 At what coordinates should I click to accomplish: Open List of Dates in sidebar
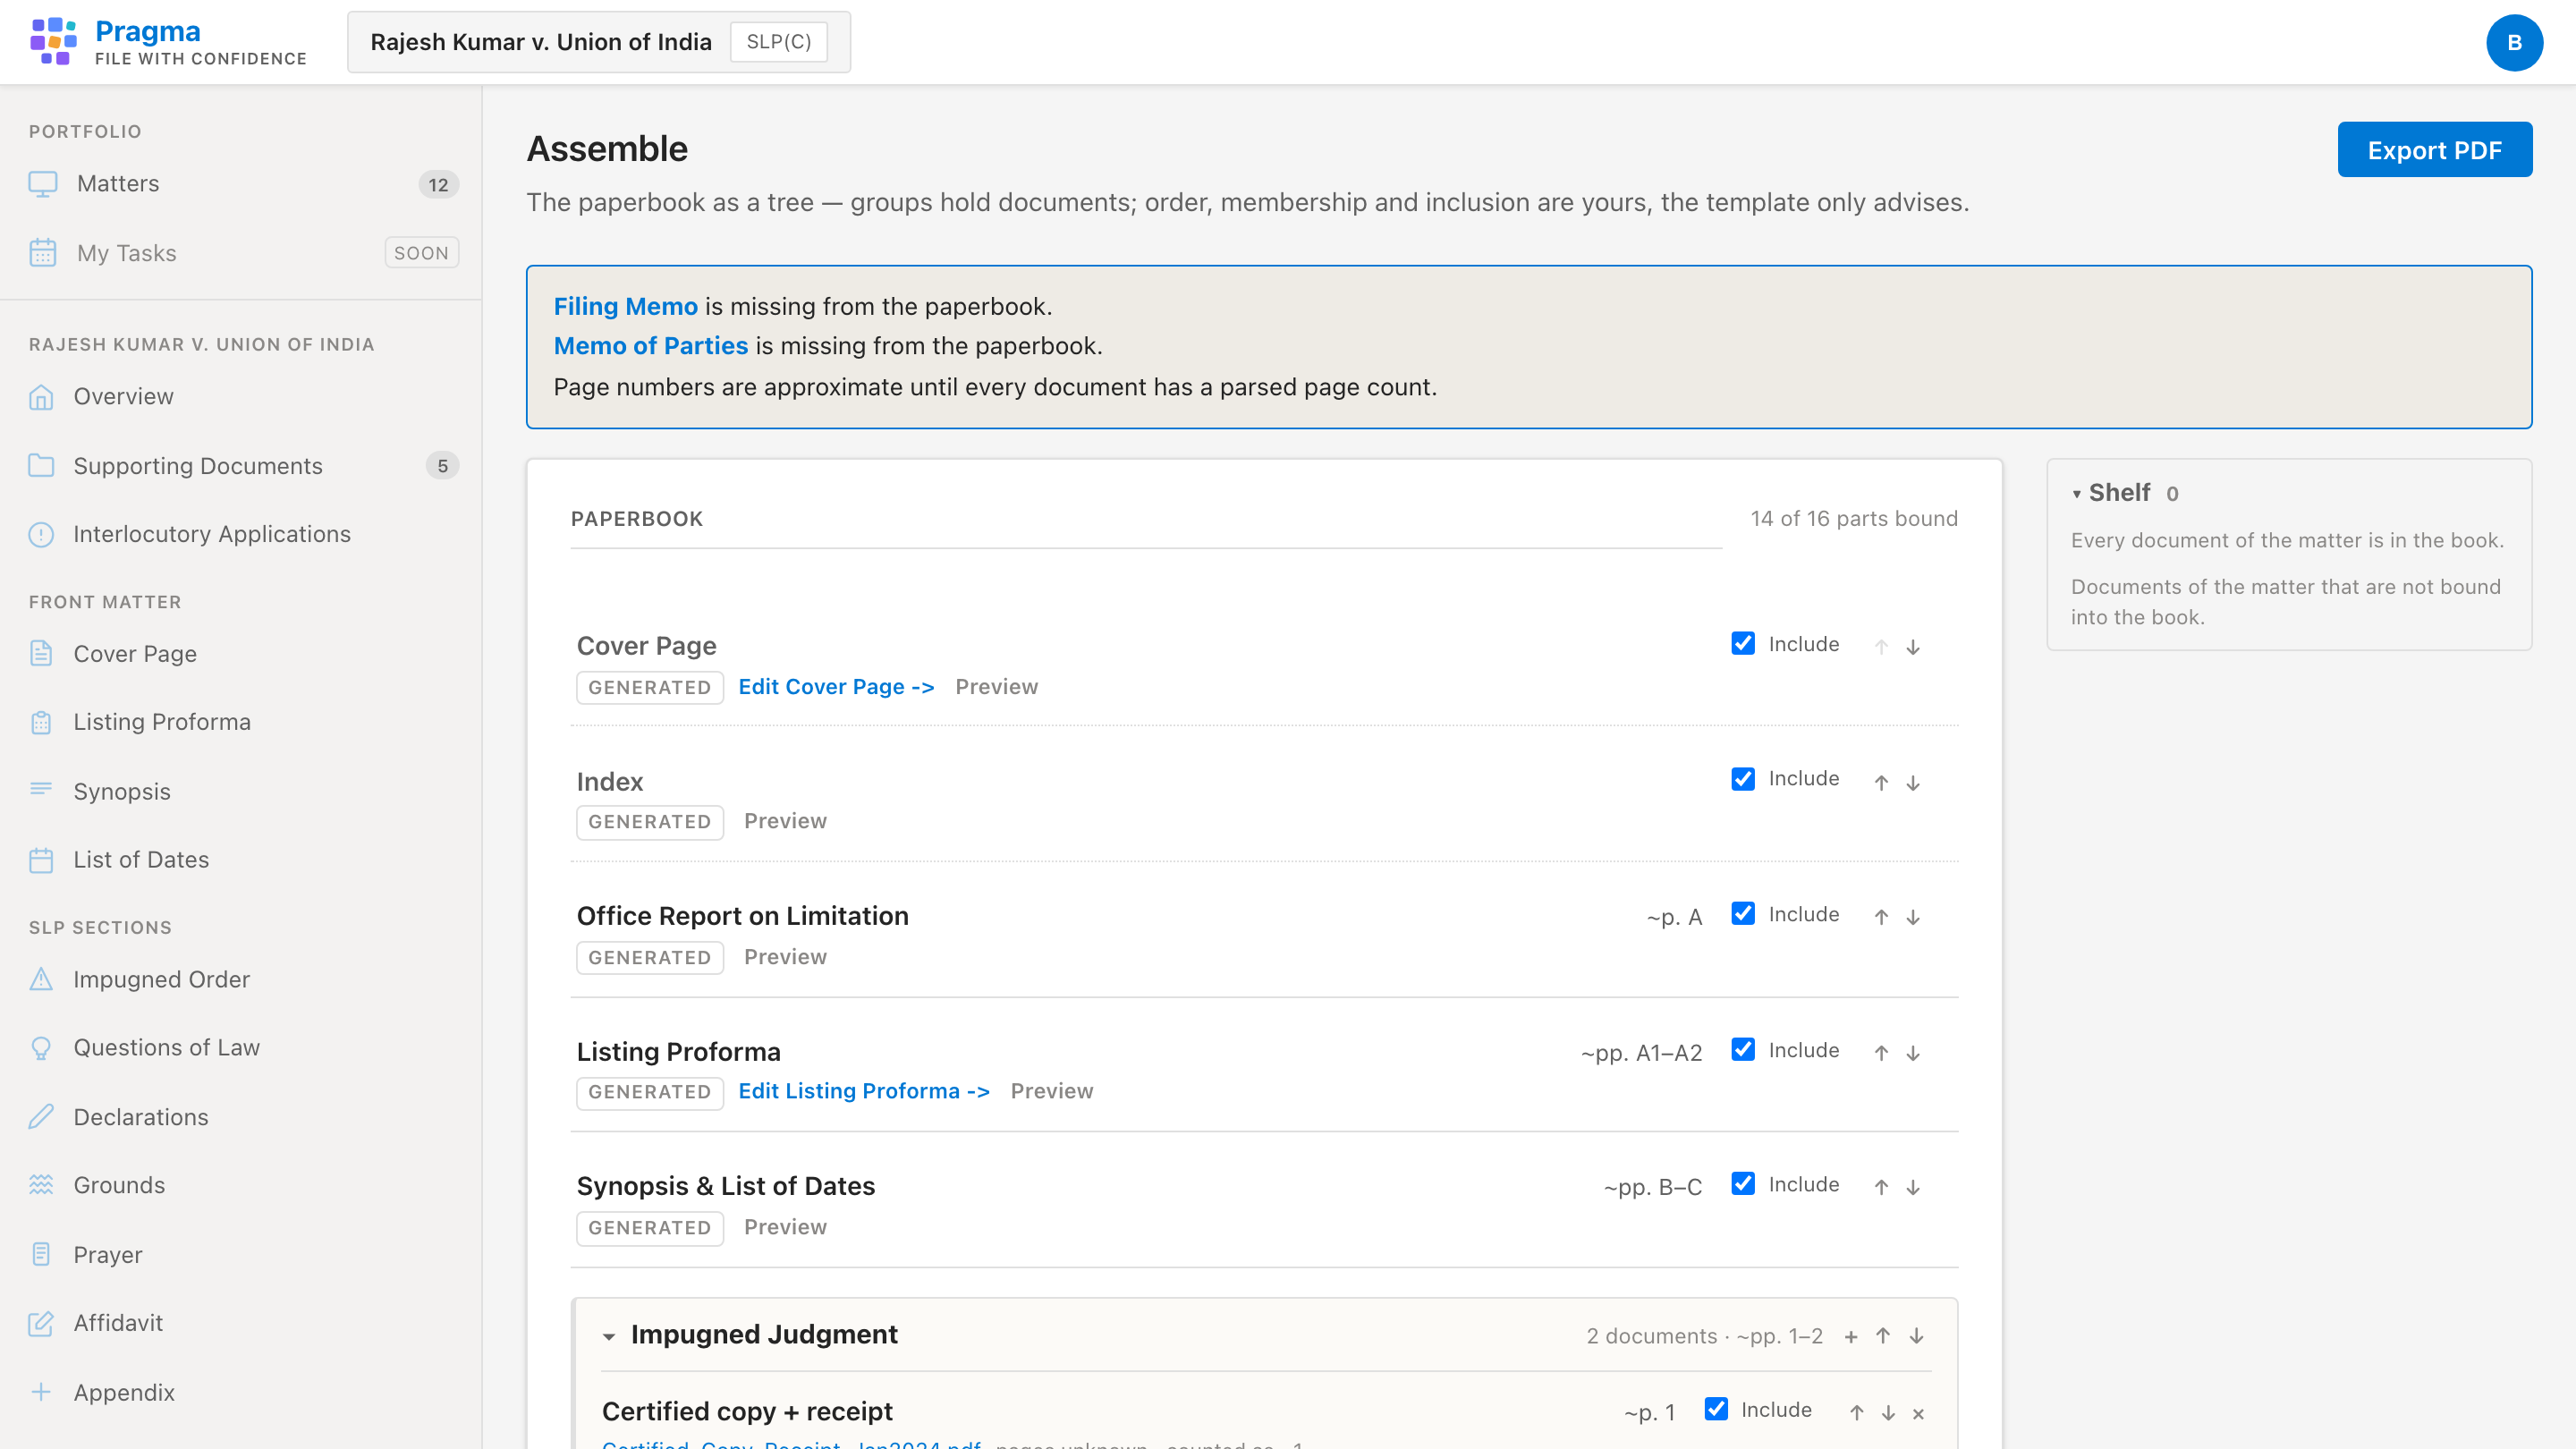(x=240, y=860)
